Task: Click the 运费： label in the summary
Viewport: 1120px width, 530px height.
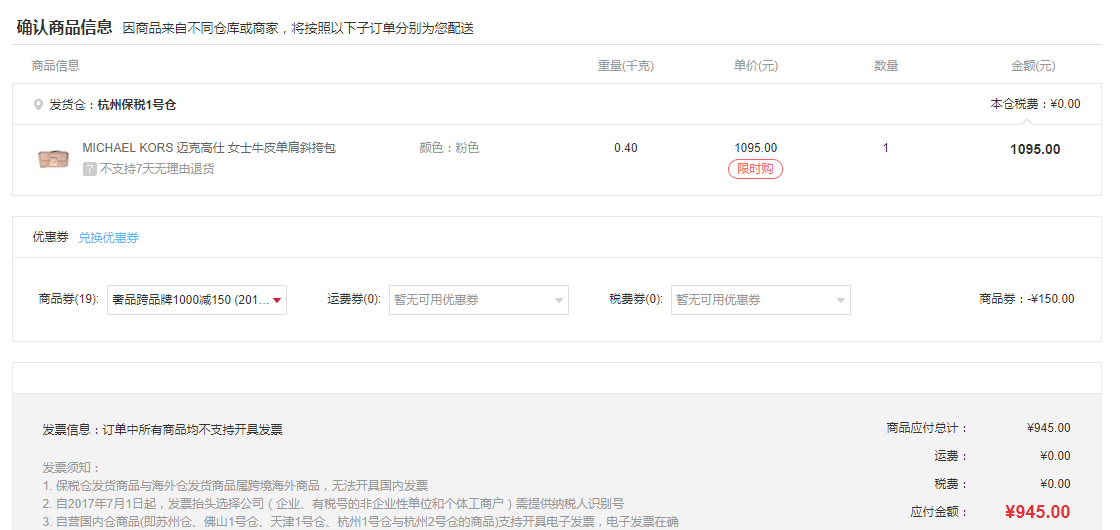Action: 951,456
